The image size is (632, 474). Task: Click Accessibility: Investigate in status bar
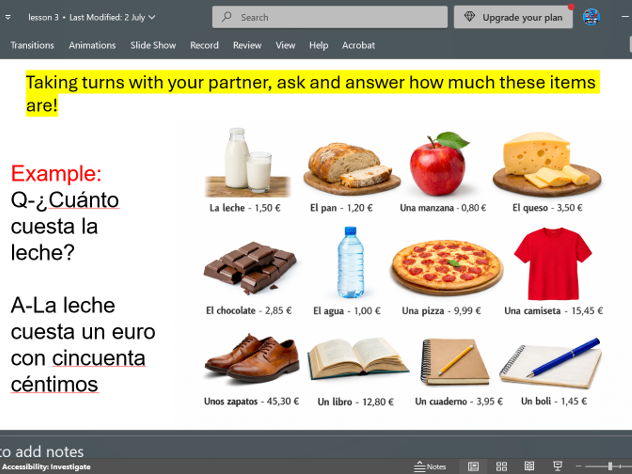pyautogui.click(x=46, y=467)
